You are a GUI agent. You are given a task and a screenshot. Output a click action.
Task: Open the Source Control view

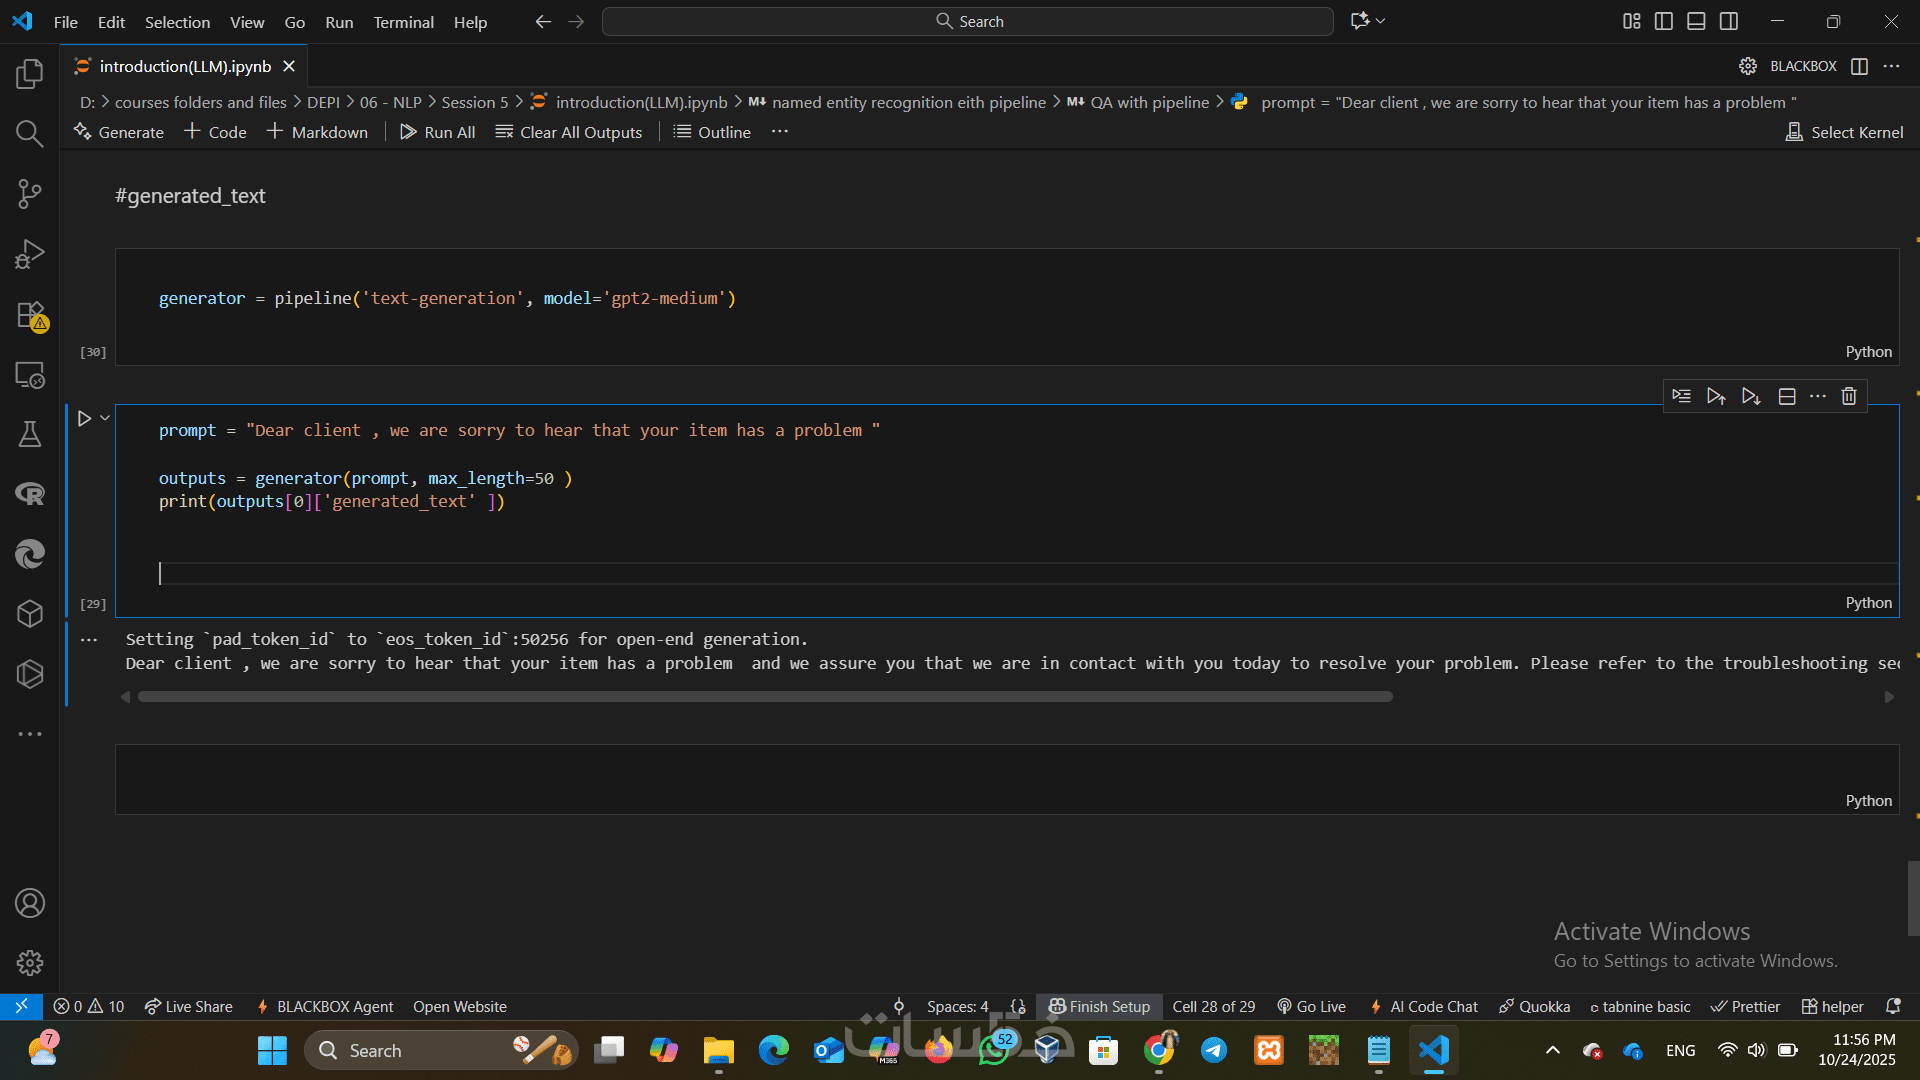(x=30, y=194)
